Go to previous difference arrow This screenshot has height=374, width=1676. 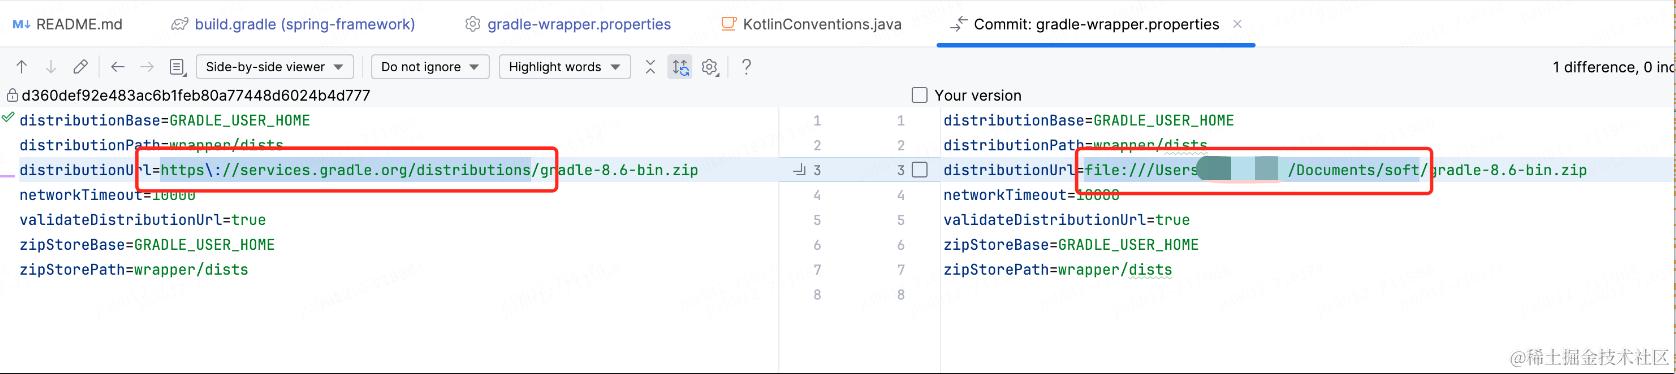21,67
